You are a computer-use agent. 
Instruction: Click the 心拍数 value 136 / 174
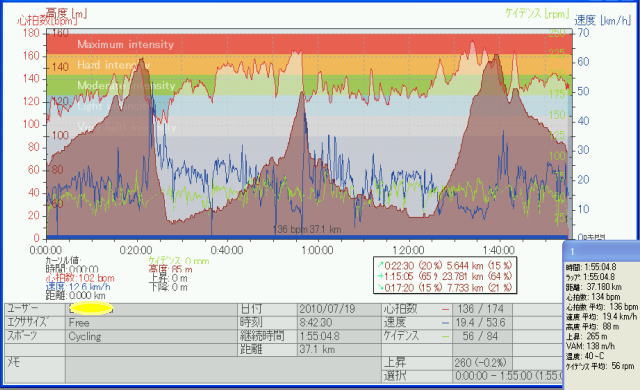coord(480,309)
